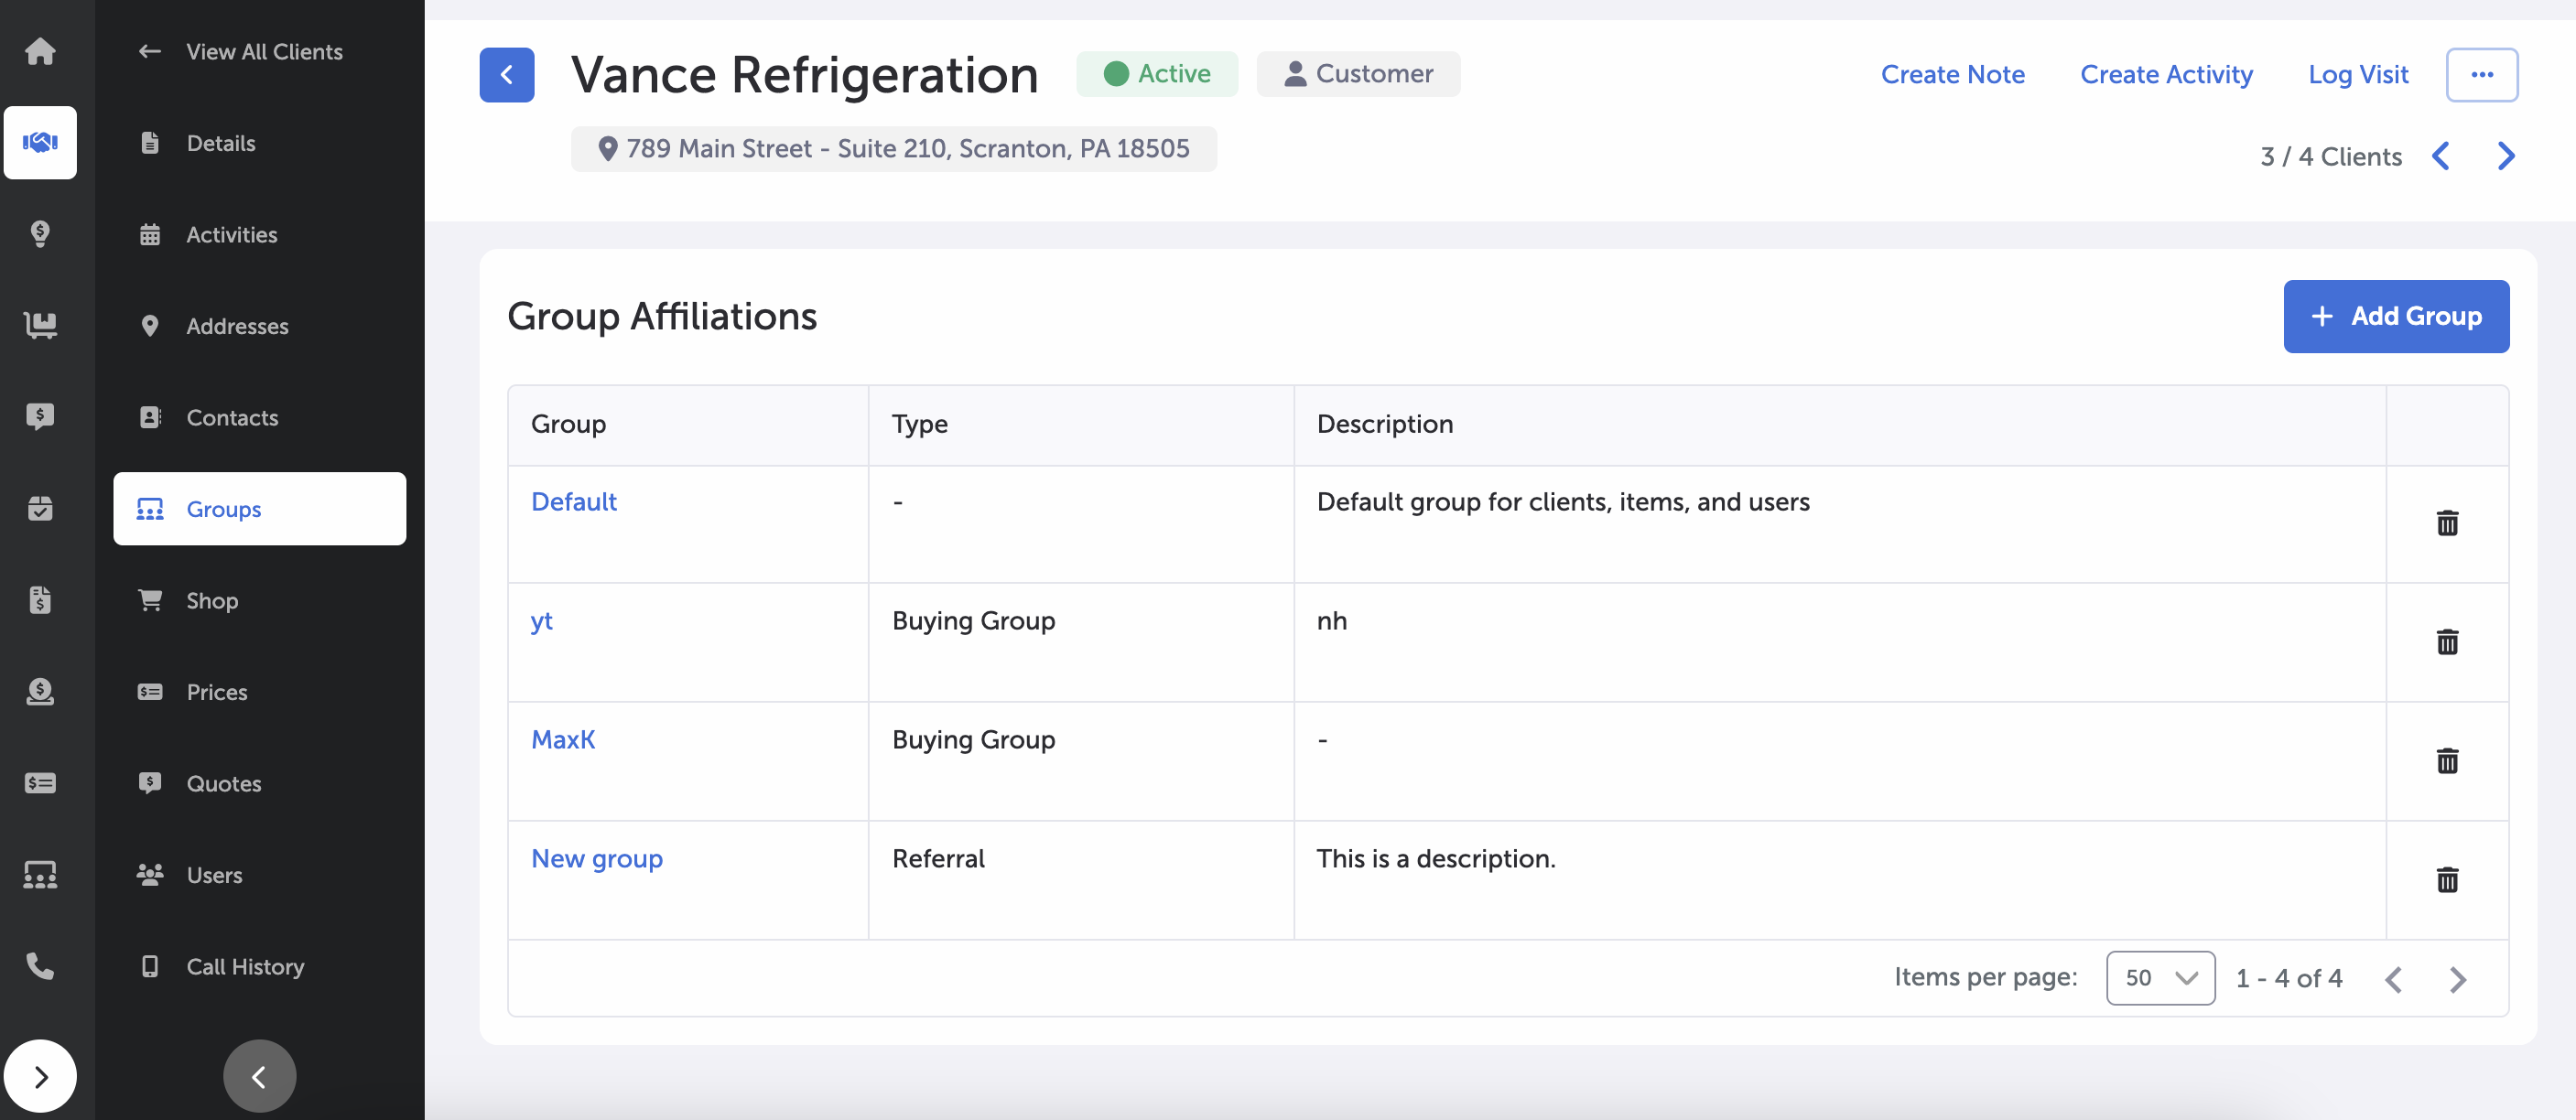The width and height of the screenshot is (2576, 1120).
Task: Open the Default group link
Action: pos(573,502)
